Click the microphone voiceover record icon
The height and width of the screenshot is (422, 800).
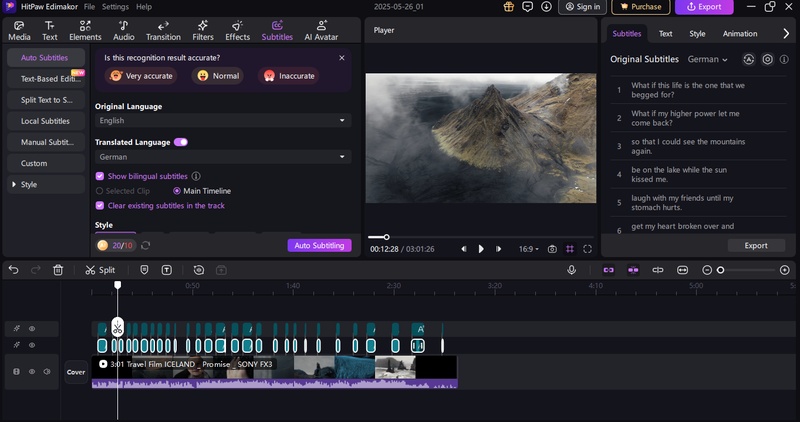point(572,270)
